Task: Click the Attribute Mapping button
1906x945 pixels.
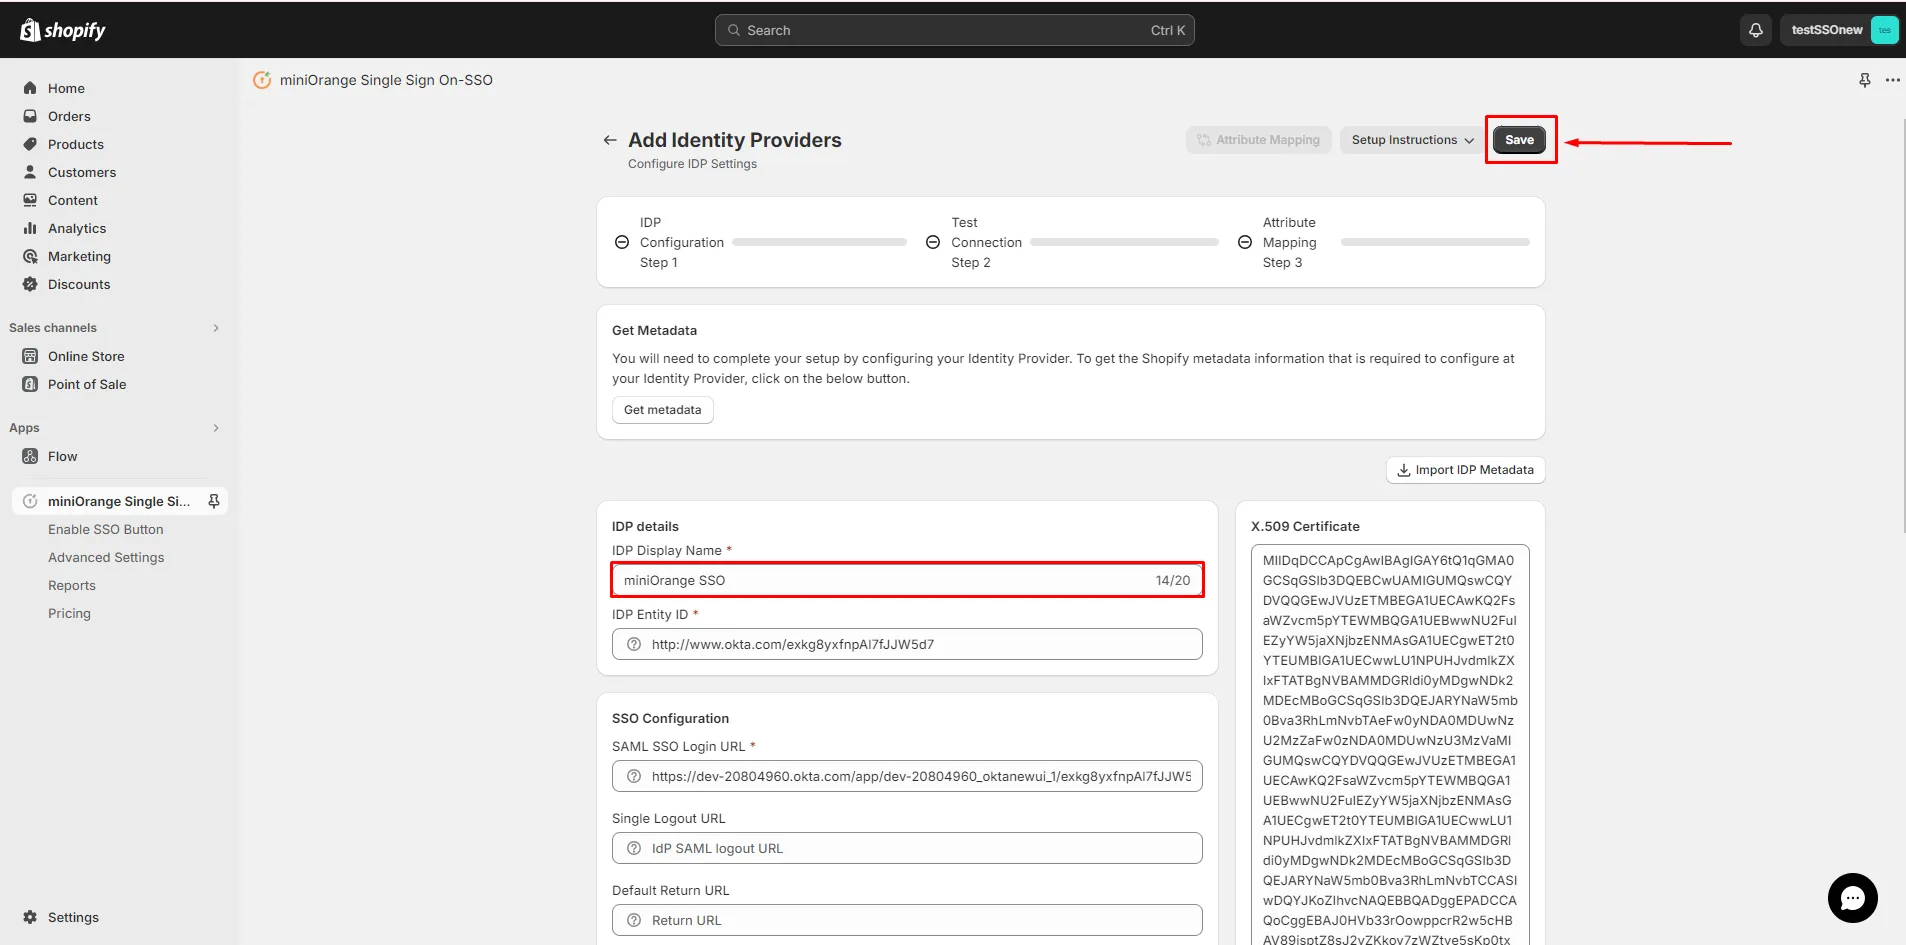Action: point(1258,140)
